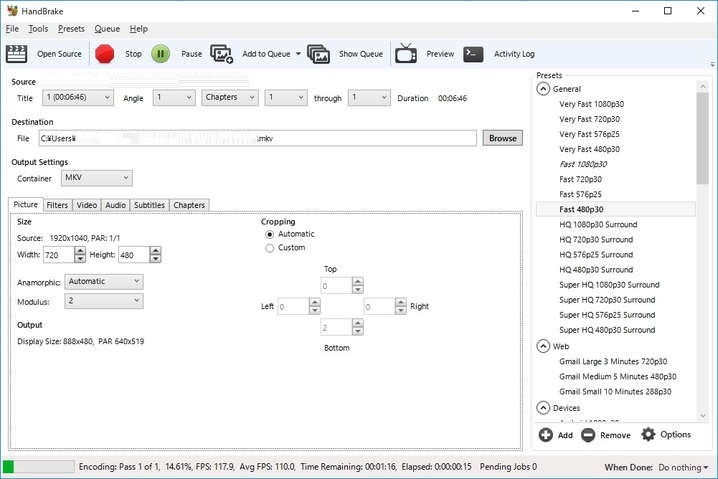Click the Browse button

(502, 138)
